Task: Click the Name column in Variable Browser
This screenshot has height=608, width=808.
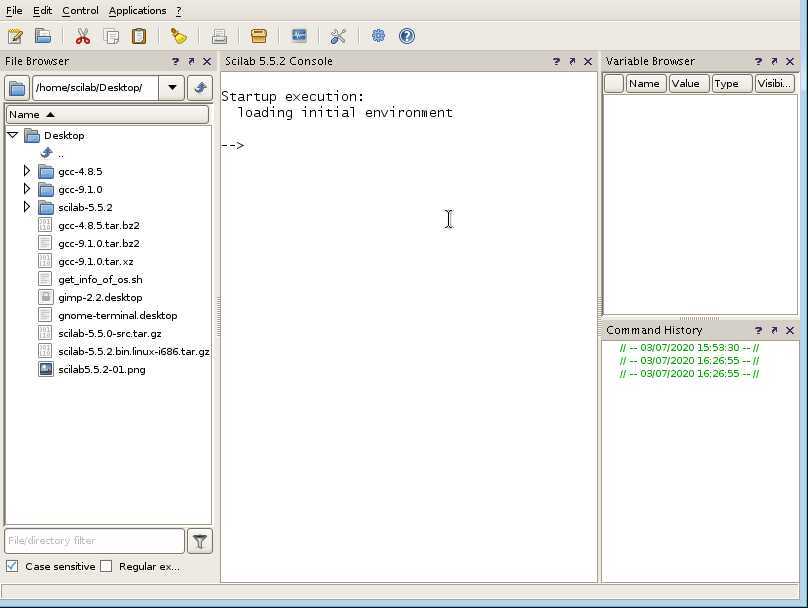Action: 646,83
